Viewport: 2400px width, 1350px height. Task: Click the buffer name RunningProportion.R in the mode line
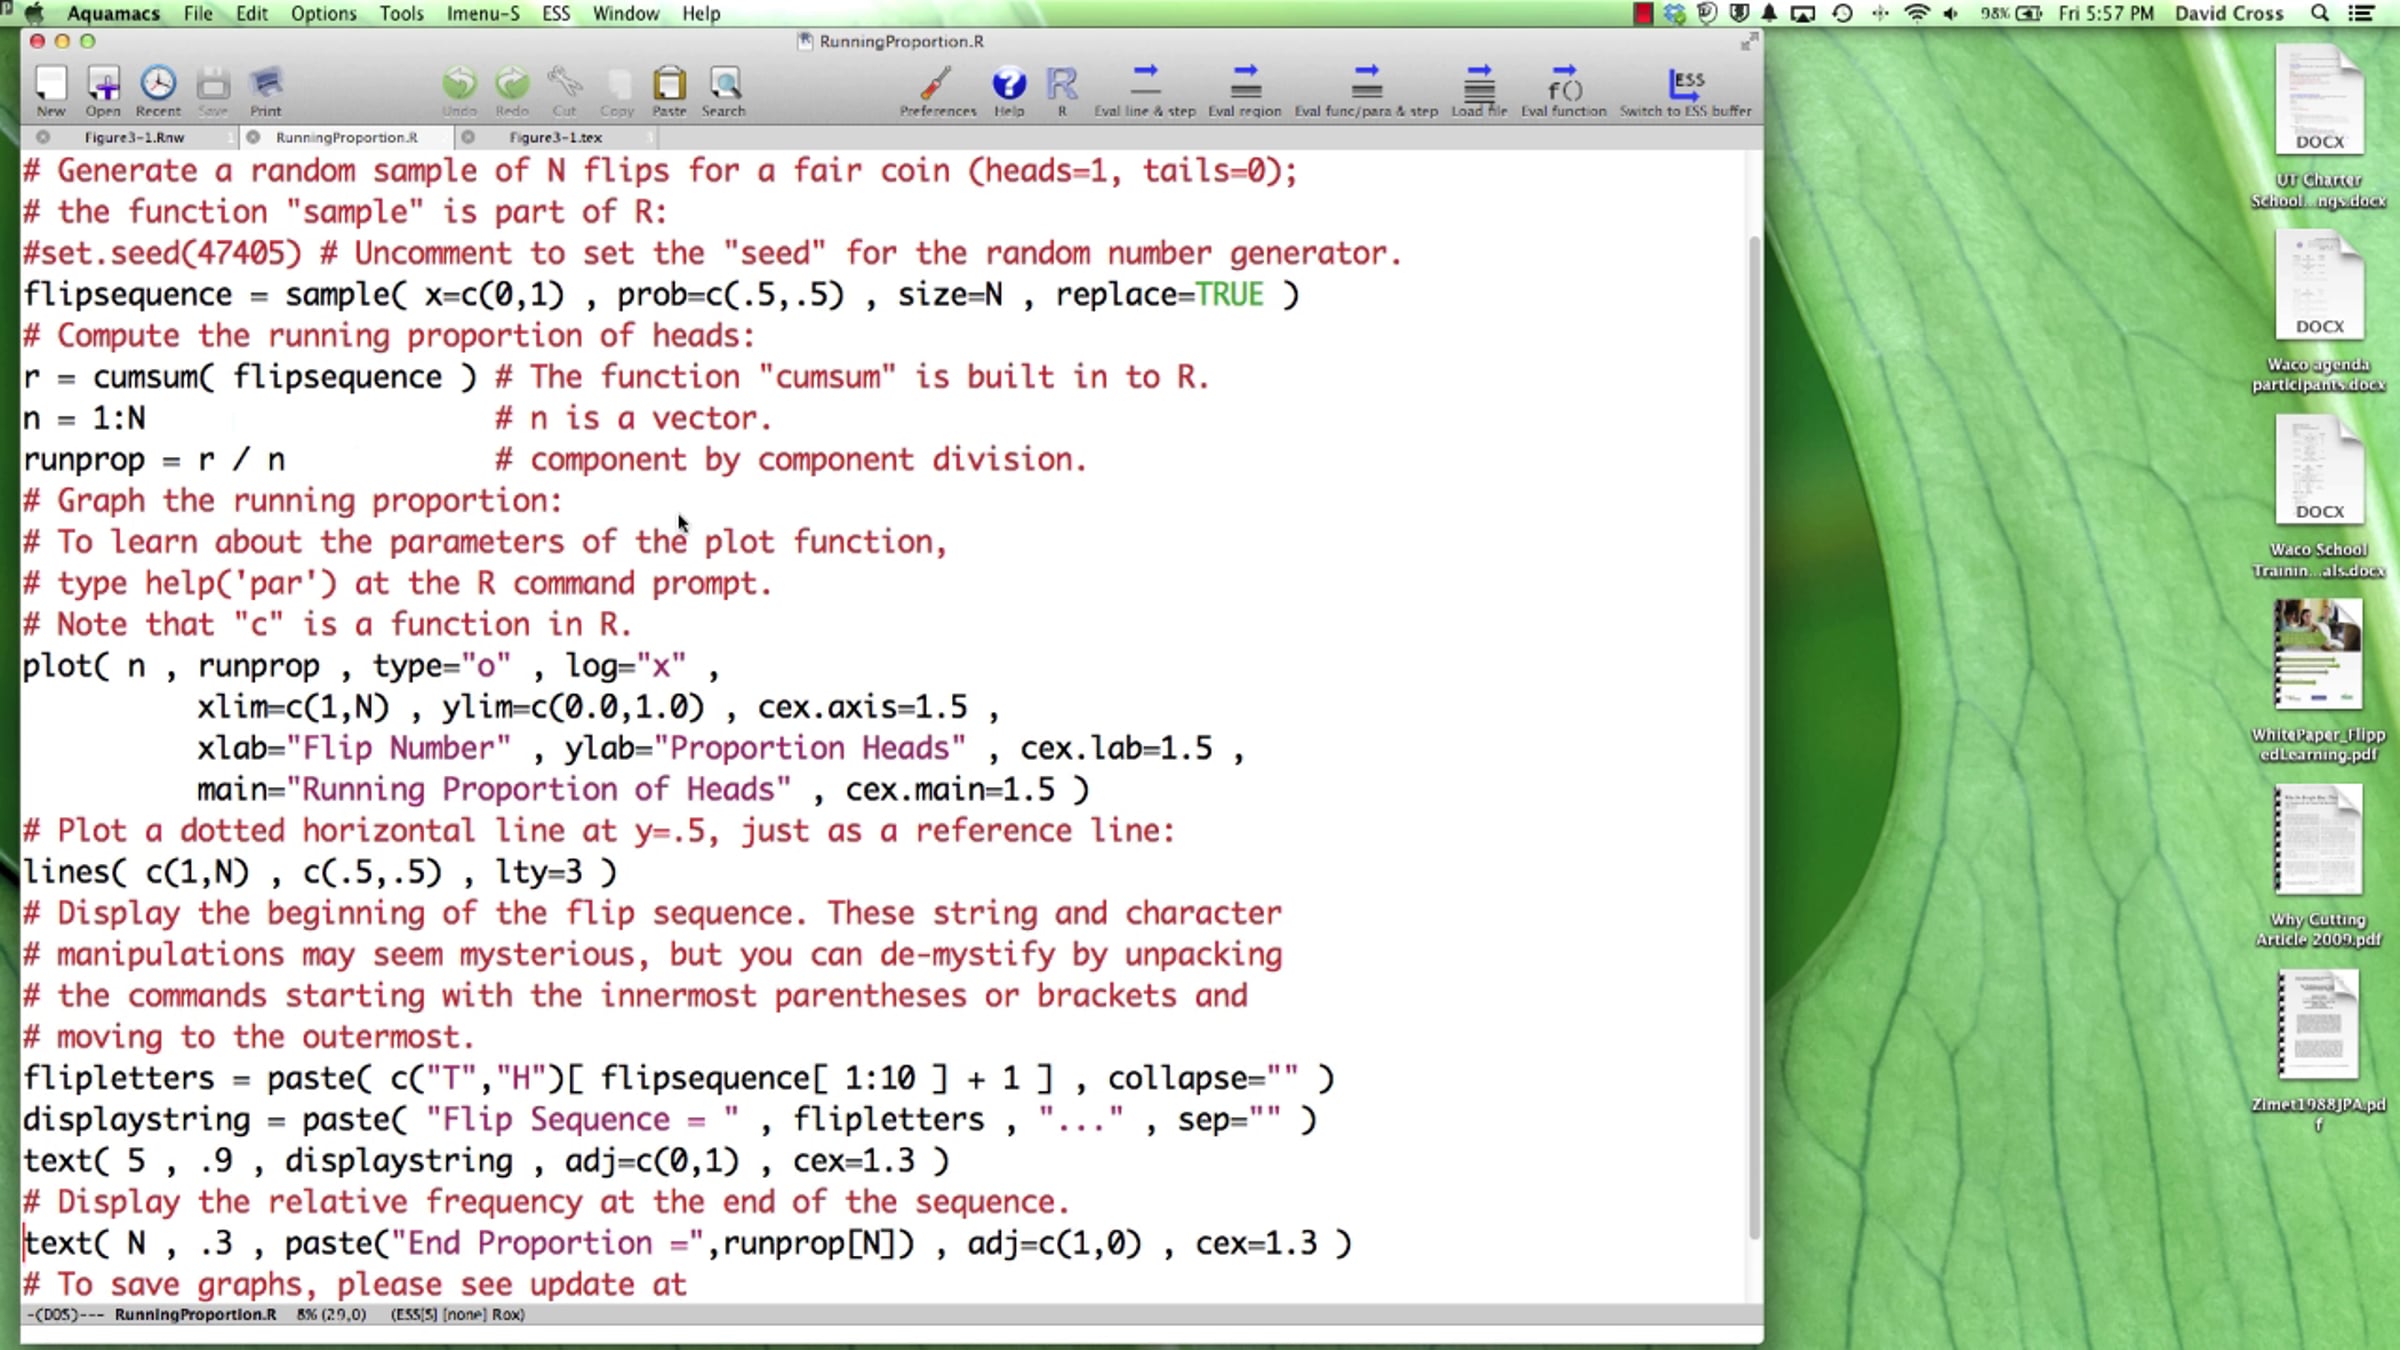195,1314
